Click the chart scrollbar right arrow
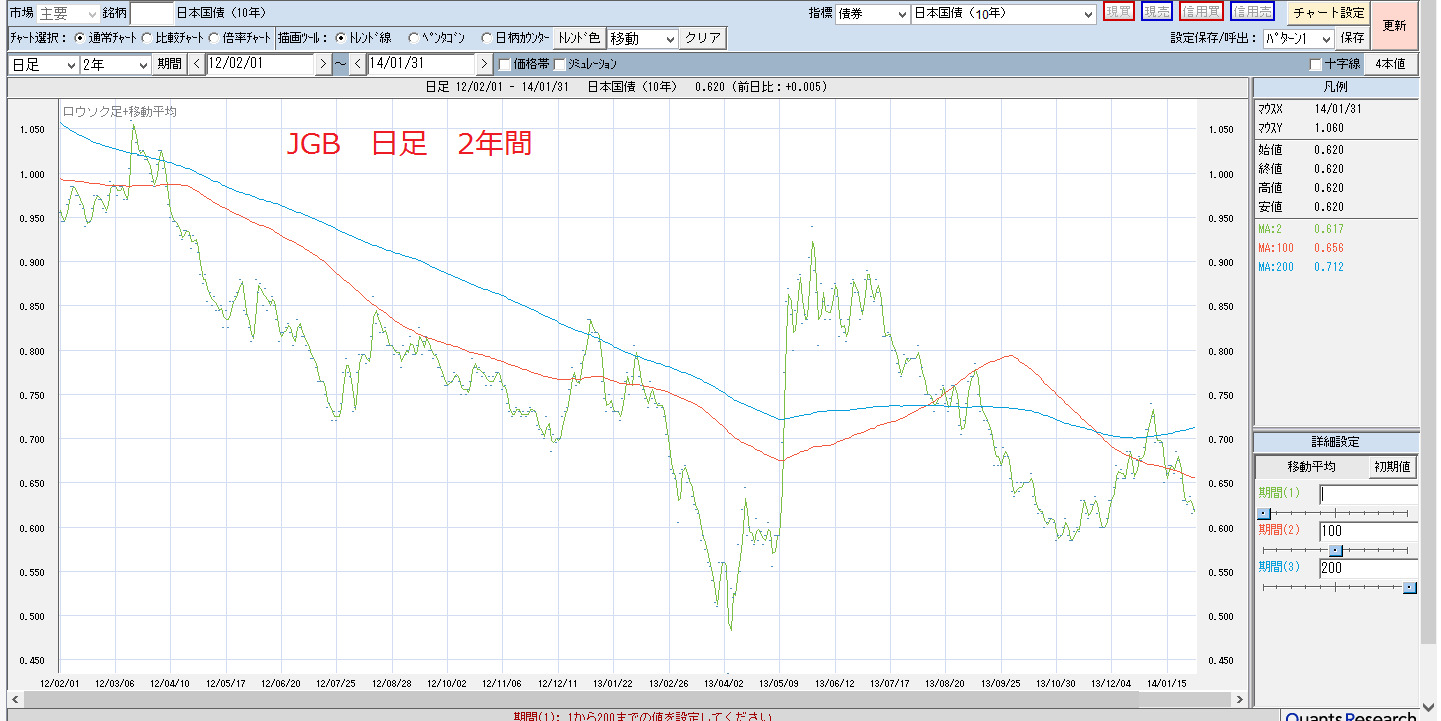Viewport: 1441px width, 721px height. pyautogui.click(x=1240, y=700)
